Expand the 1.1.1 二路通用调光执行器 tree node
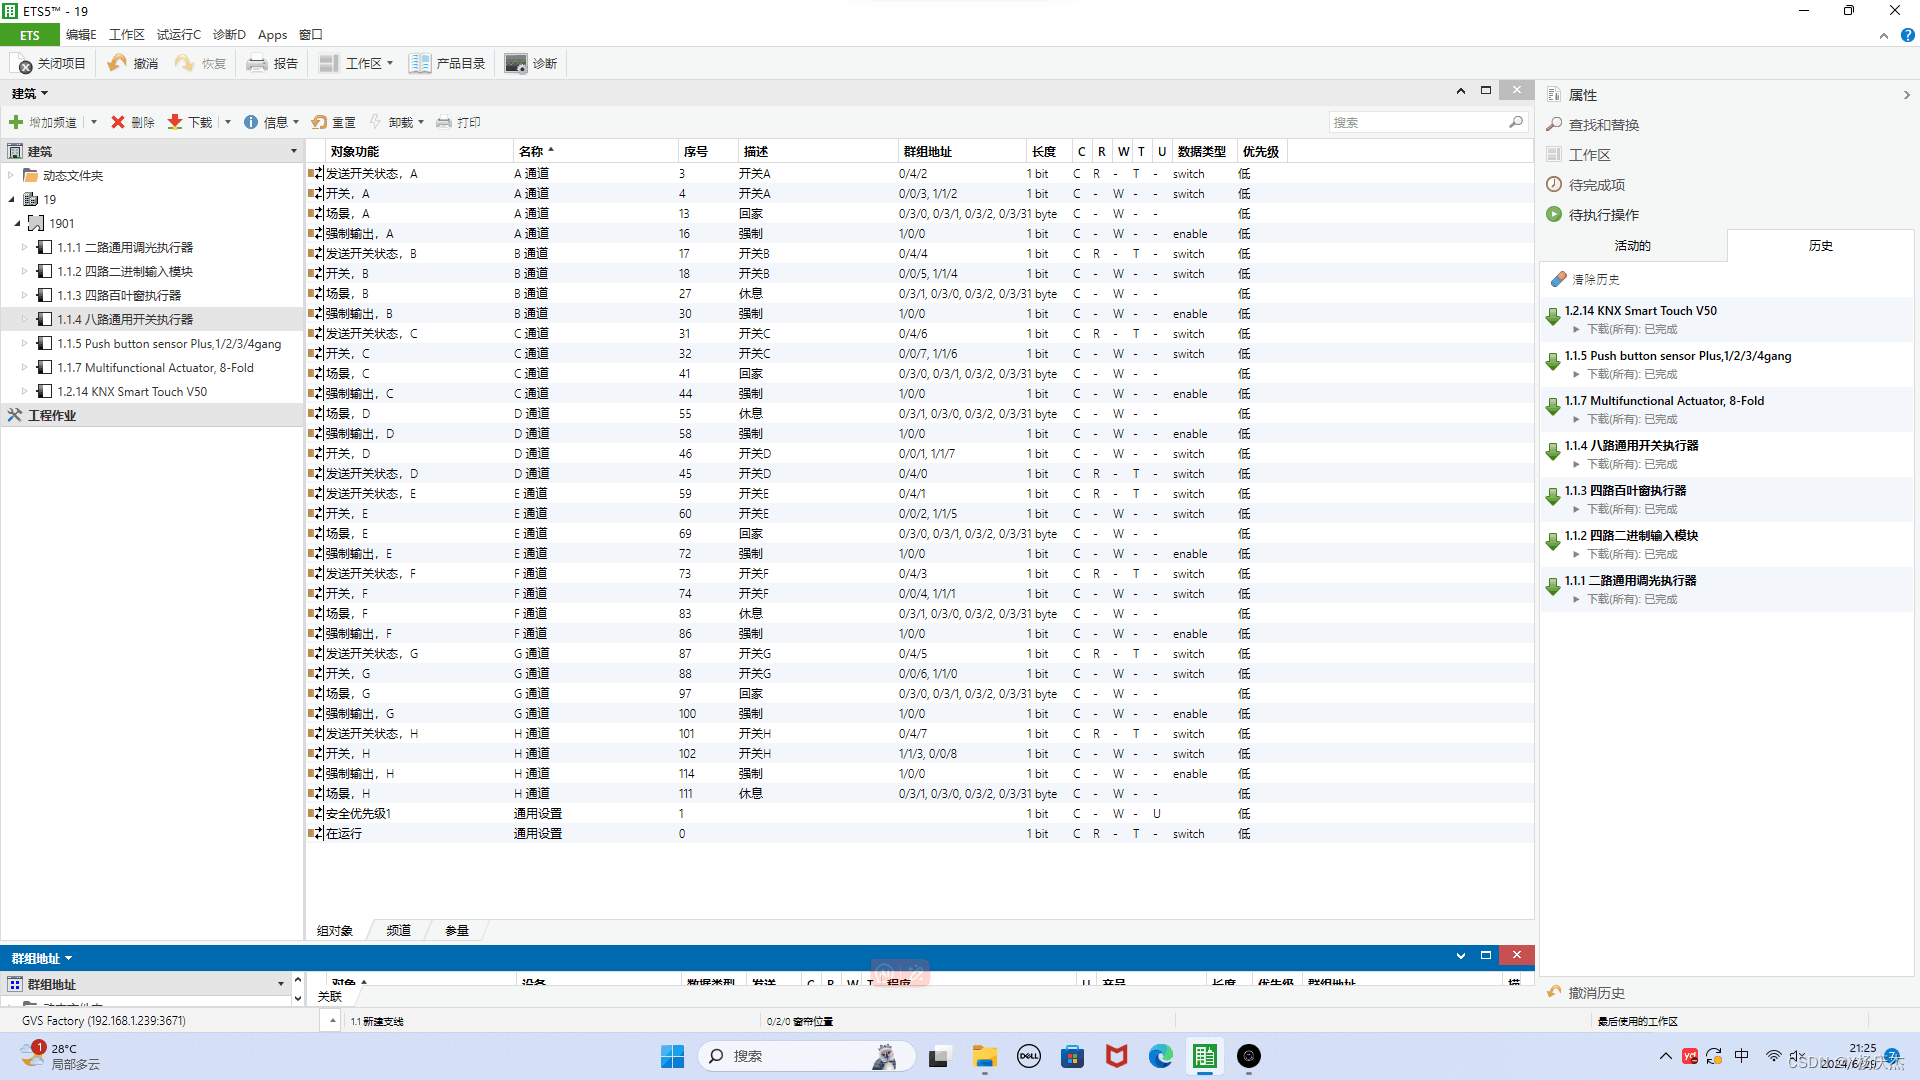This screenshot has height=1080, width=1920. click(x=25, y=247)
